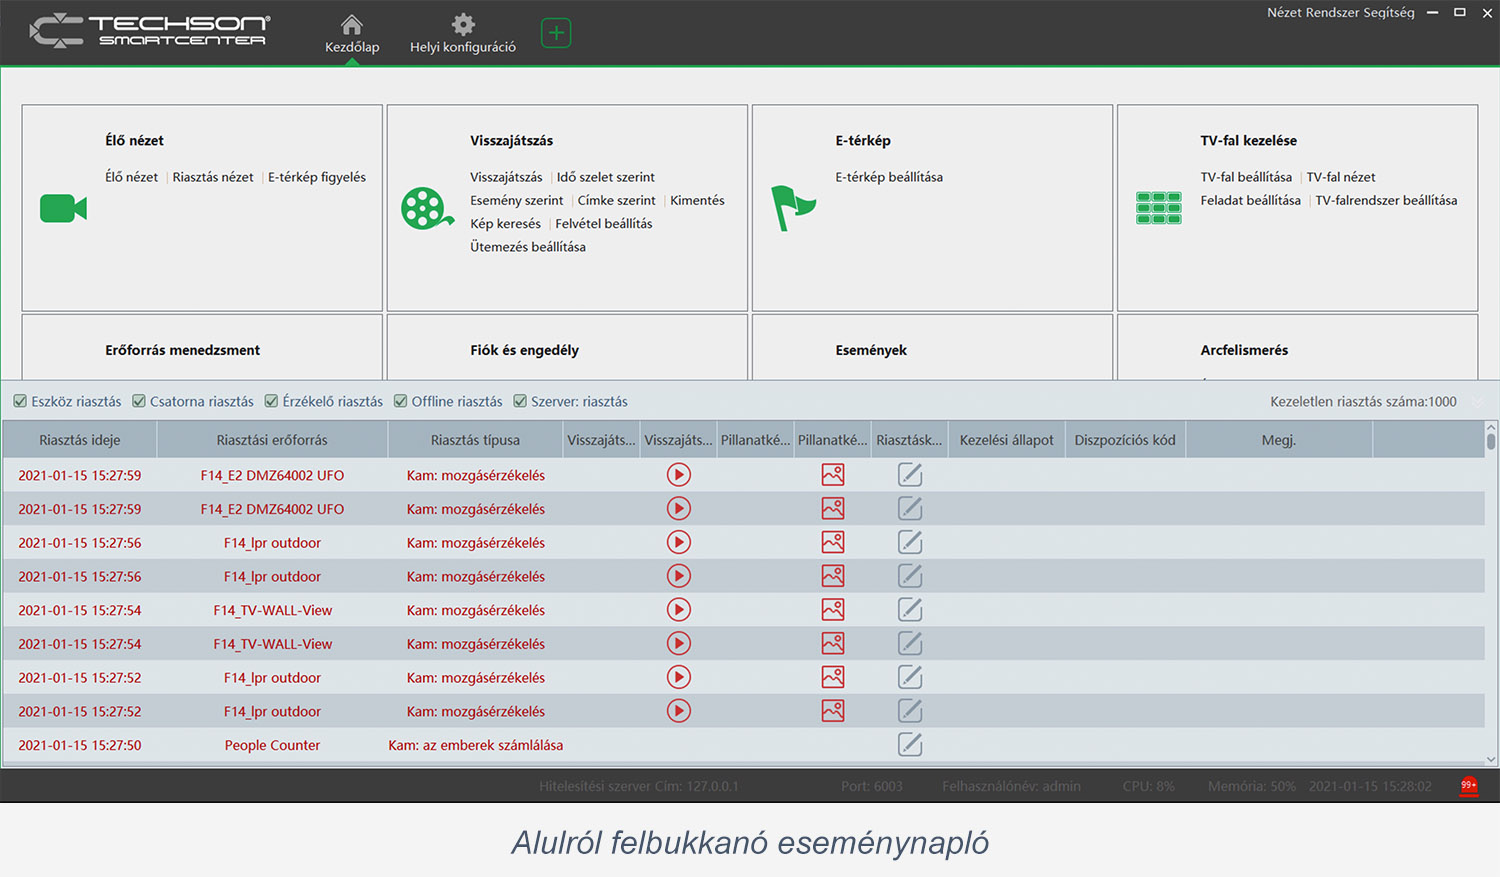1500x877 pixels.
Task: Uncheck the Eszköz riasztás checkbox
Action: 20,402
